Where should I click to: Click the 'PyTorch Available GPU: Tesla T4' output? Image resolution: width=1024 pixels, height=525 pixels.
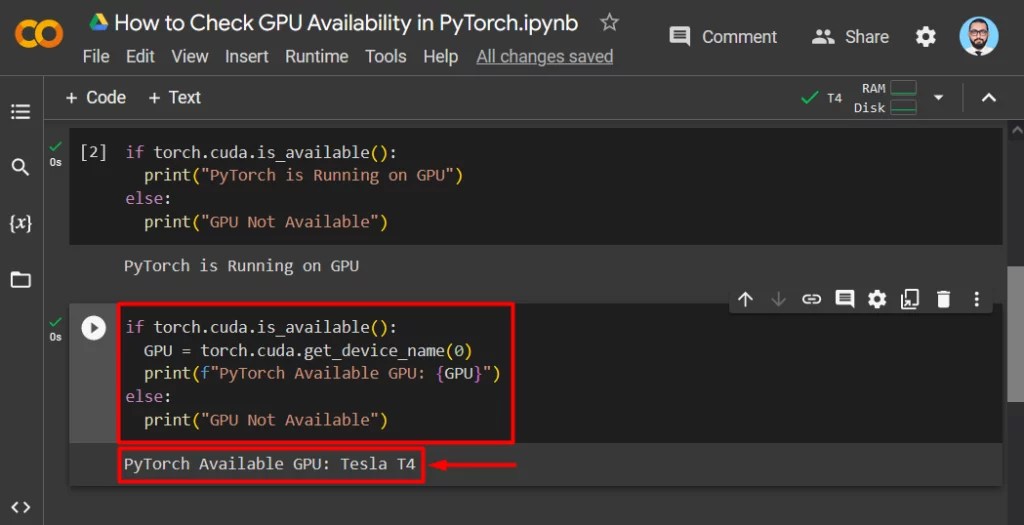[x=270, y=464]
